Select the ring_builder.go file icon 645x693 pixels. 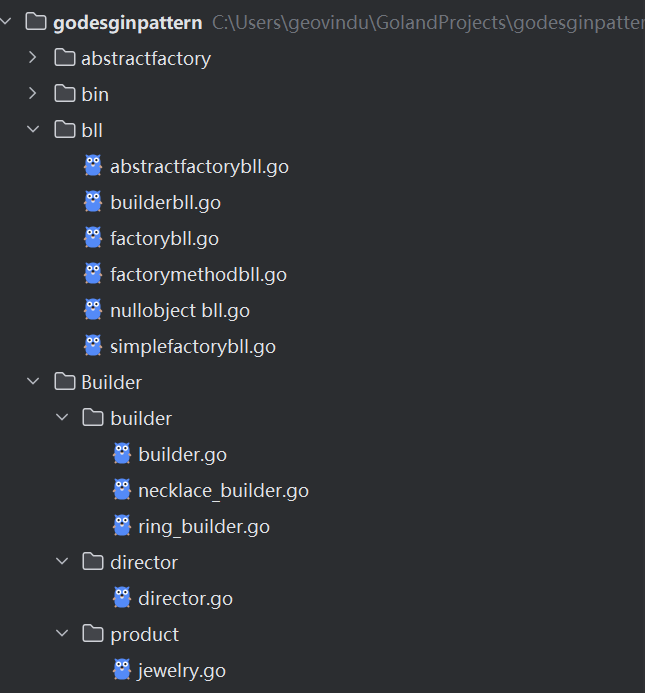point(122,526)
